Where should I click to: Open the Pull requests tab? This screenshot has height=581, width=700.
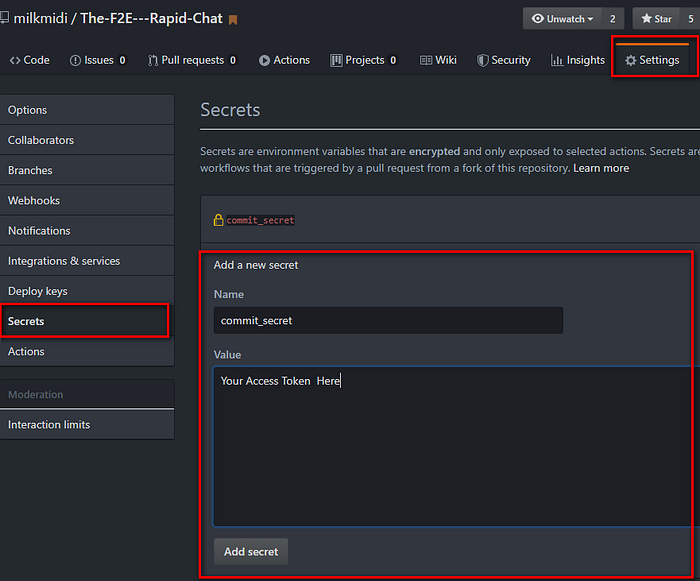[x=192, y=60]
